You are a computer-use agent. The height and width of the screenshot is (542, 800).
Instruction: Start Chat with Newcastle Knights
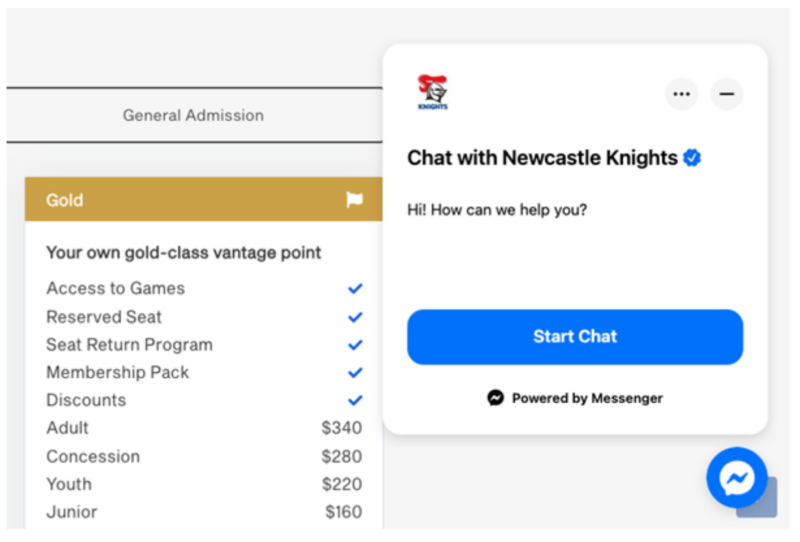[x=575, y=337]
